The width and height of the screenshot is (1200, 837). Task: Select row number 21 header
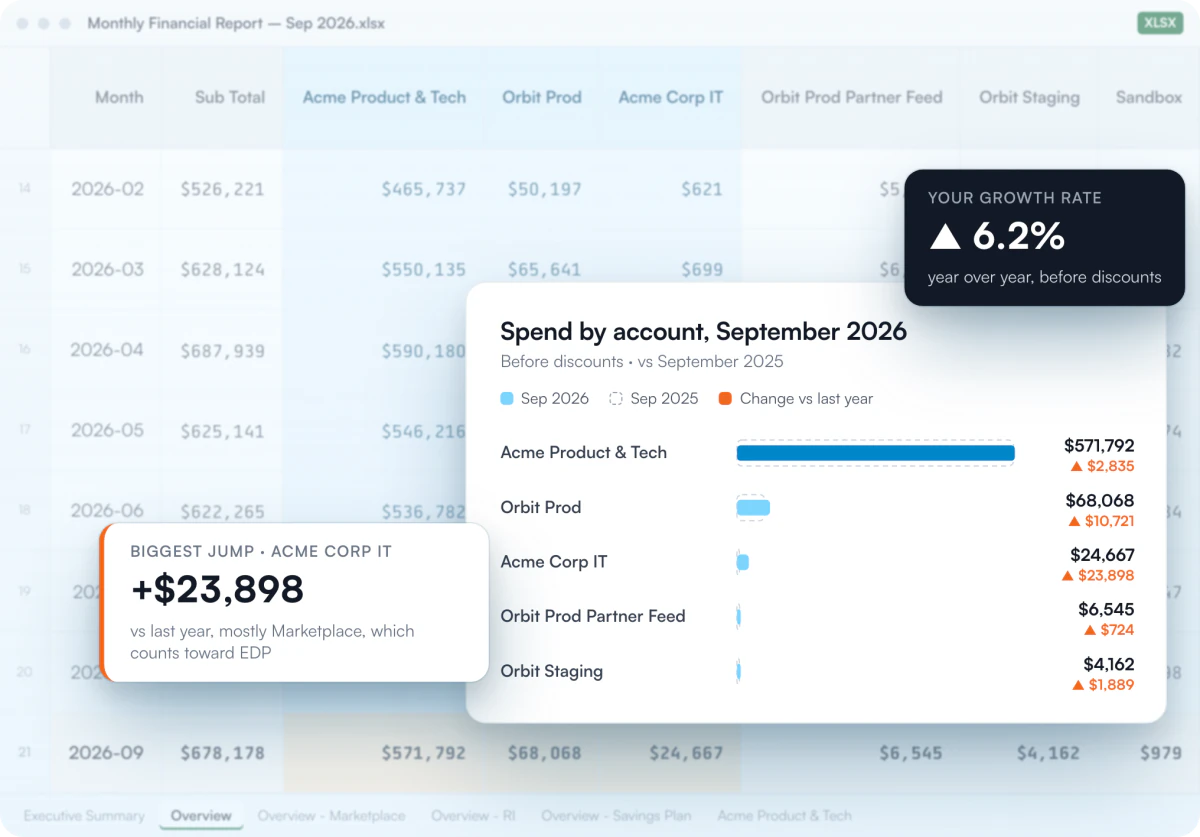click(25, 752)
